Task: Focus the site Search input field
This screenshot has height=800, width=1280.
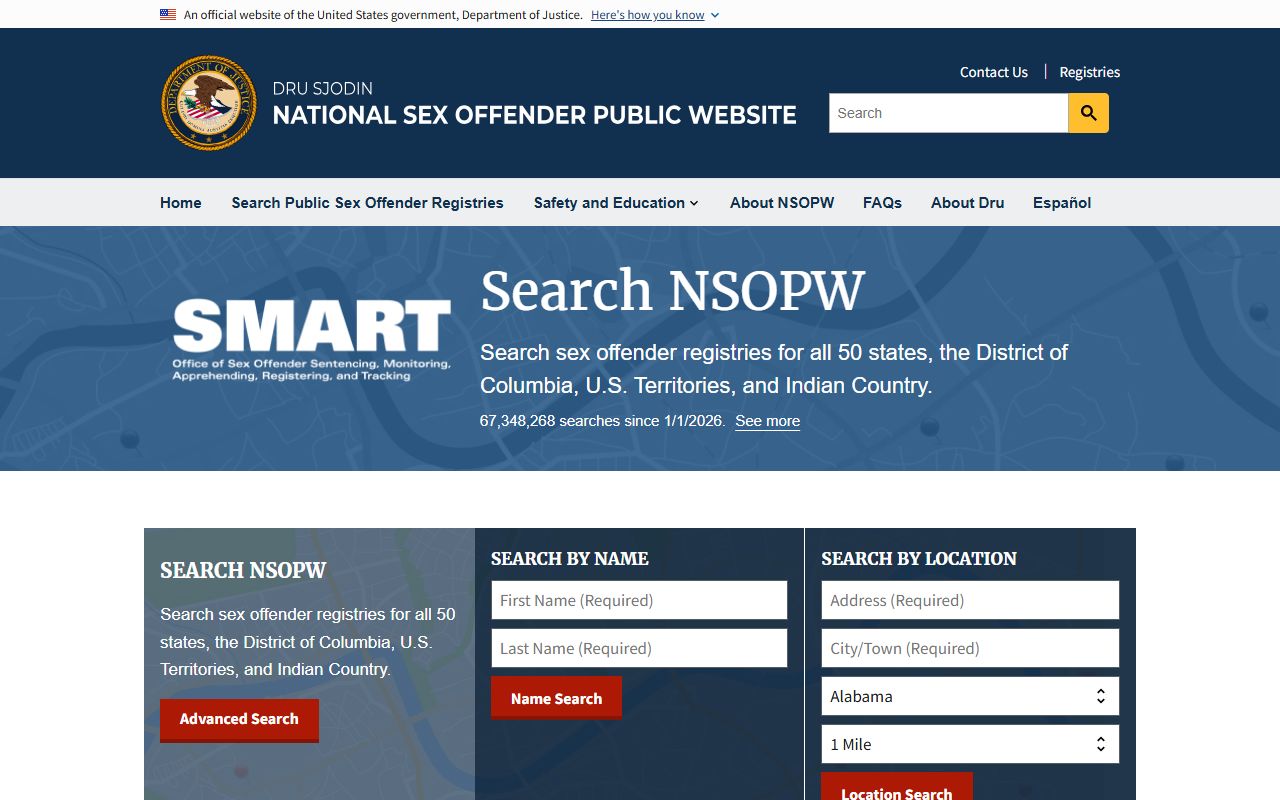Action: [x=948, y=113]
